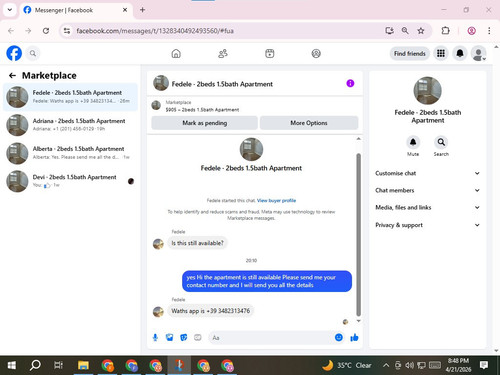Expand Media, files and links section
The width and height of the screenshot is (500, 375).
[428, 207]
